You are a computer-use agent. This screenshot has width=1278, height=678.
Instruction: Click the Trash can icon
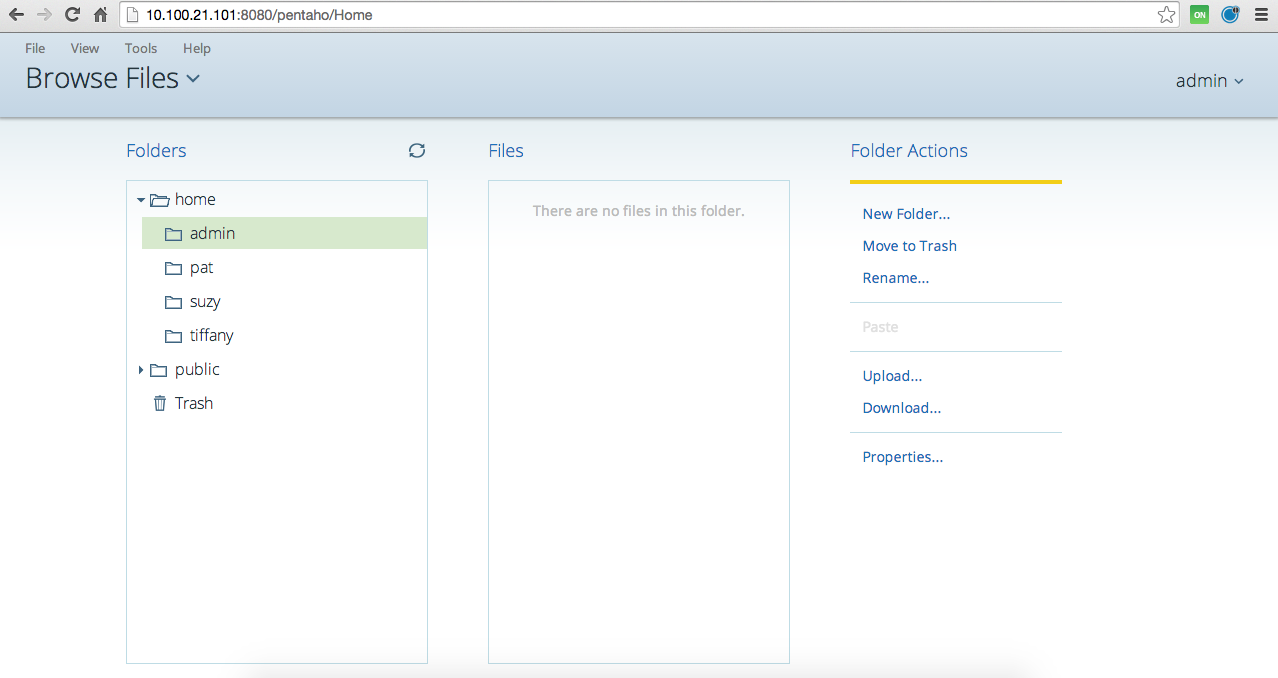[x=160, y=403]
